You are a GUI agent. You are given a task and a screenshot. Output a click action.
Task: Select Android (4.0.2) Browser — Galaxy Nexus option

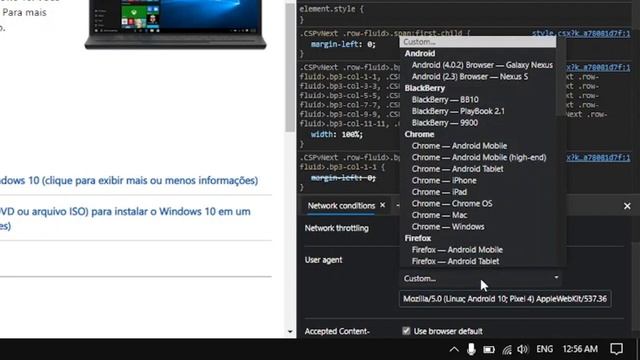tap(482, 65)
